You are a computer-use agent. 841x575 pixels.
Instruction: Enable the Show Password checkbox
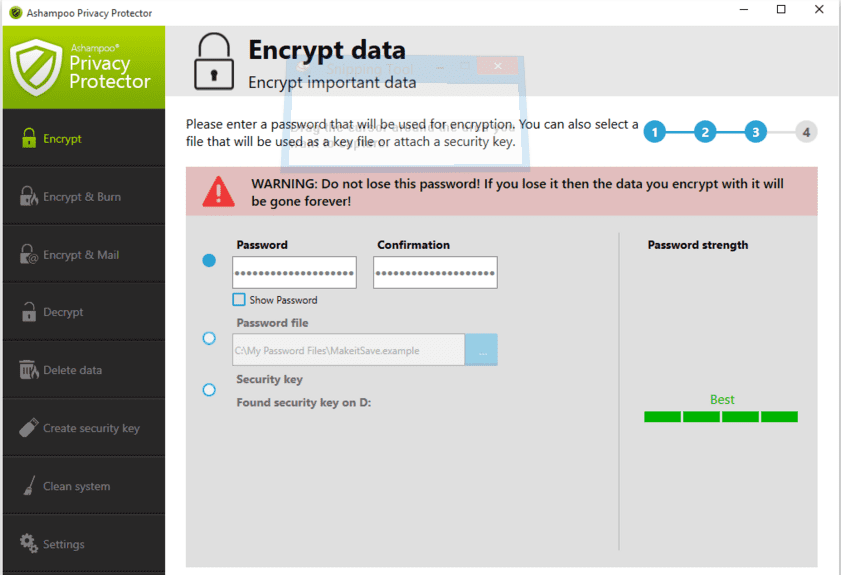click(x=239, y=299)
